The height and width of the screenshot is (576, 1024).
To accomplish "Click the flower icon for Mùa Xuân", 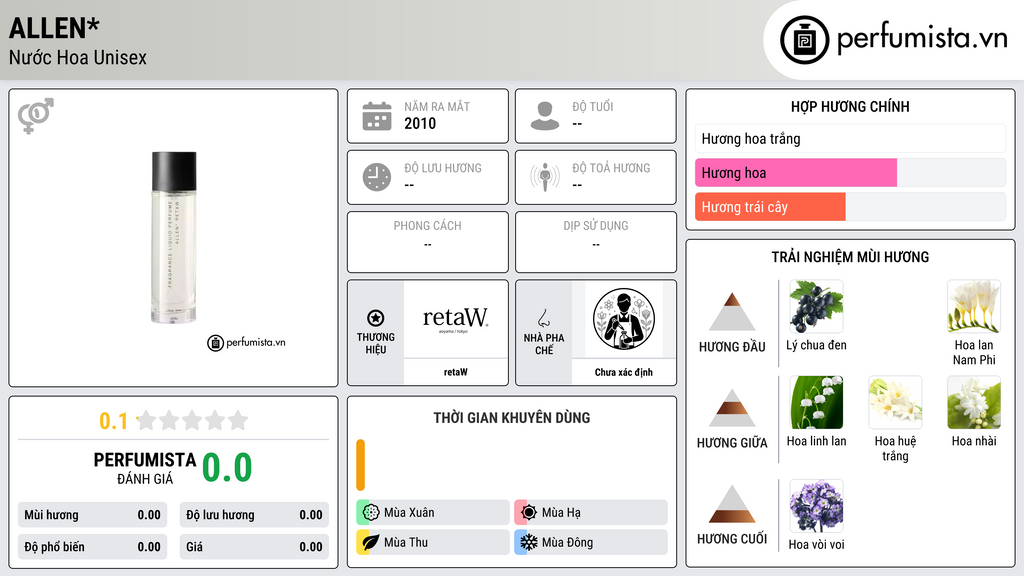I will pos(371,512).
